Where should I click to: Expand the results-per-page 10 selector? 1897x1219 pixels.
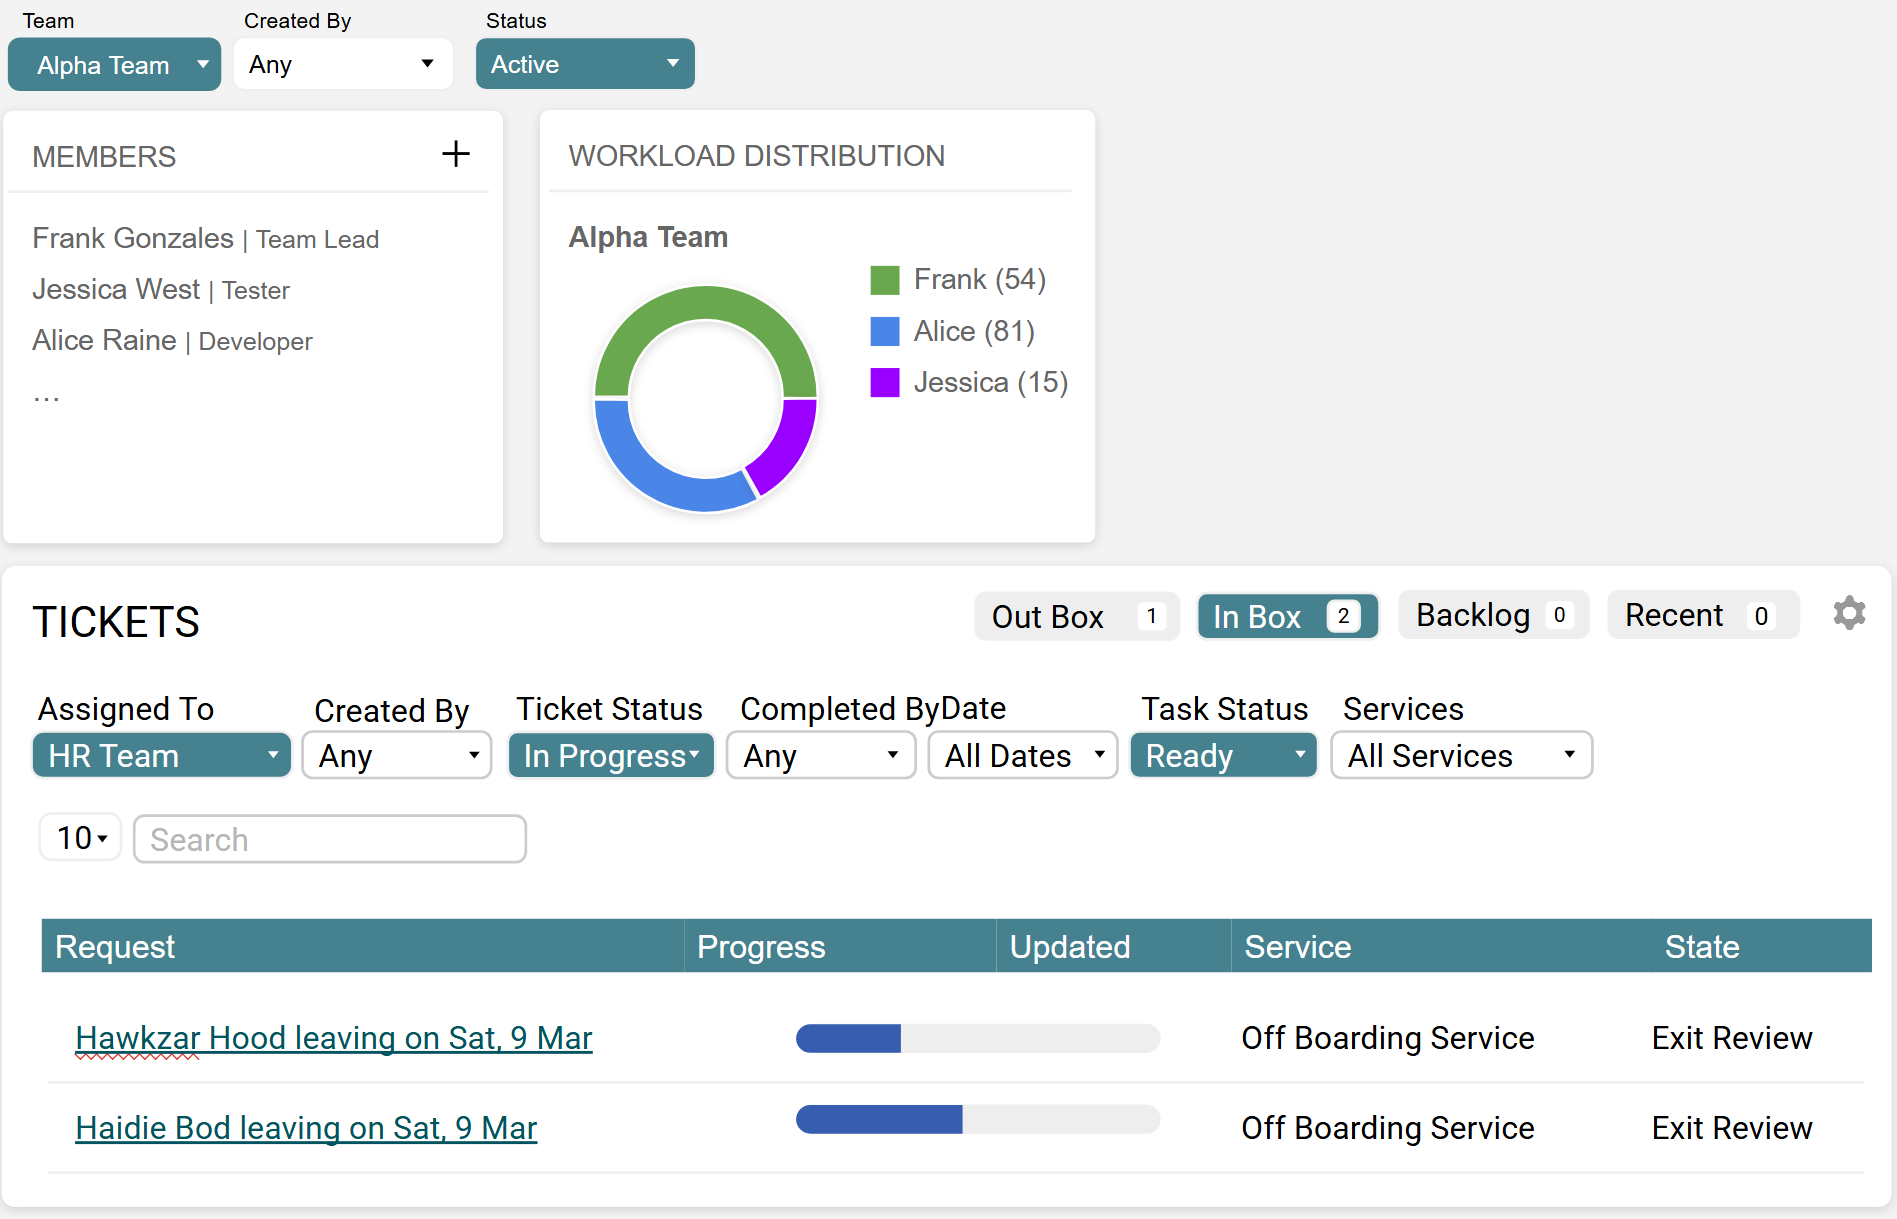(80, 837)
